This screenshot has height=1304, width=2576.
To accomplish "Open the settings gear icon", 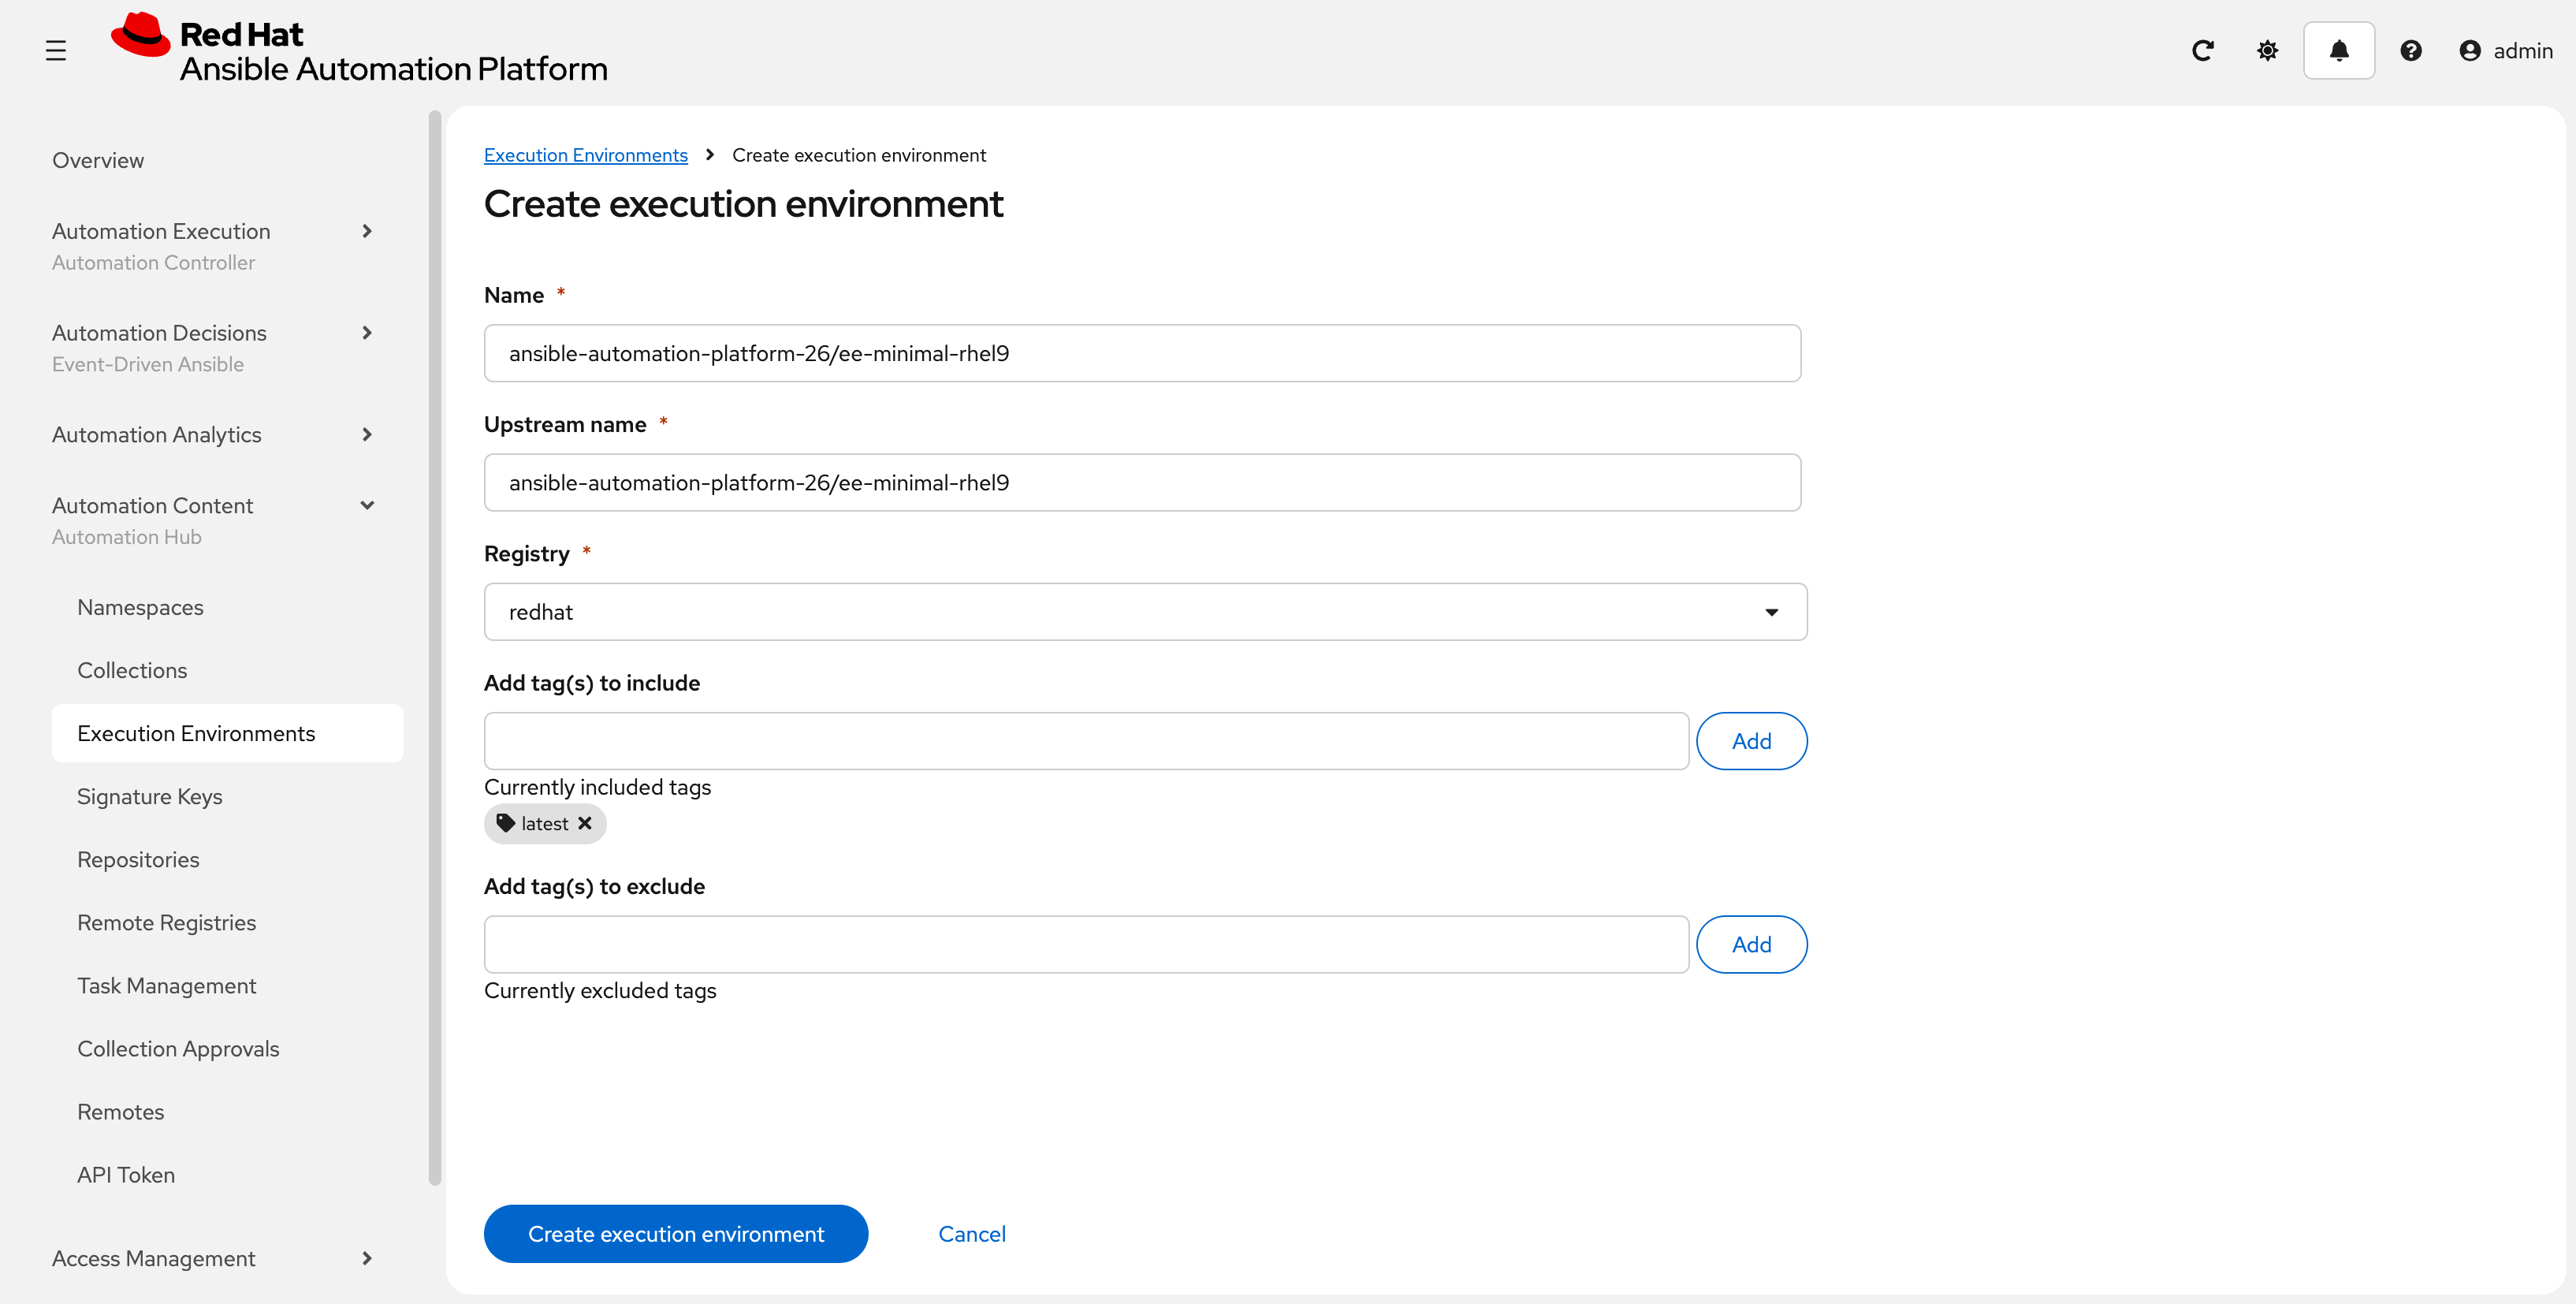I will 2267,50.
